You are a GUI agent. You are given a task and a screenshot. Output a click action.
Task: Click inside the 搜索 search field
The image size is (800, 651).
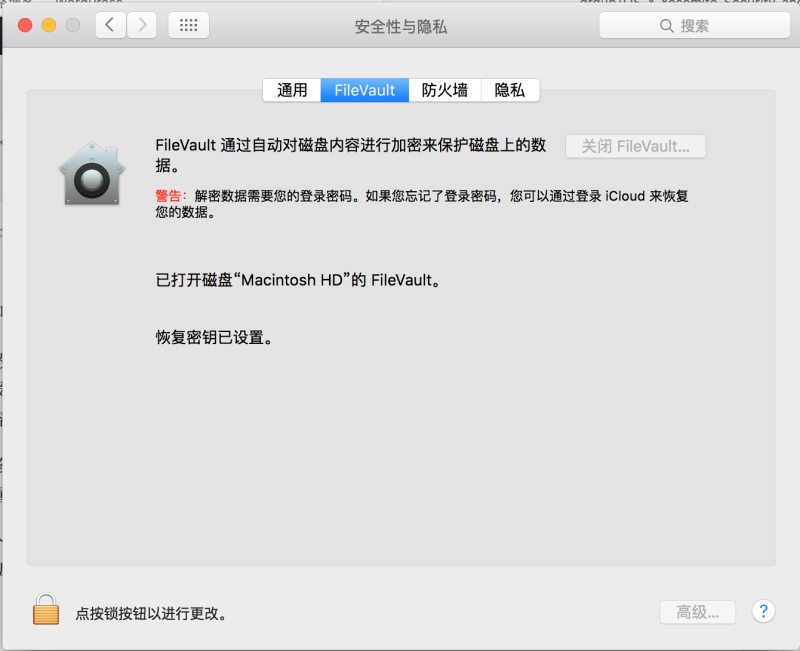(x=700, y=26)
